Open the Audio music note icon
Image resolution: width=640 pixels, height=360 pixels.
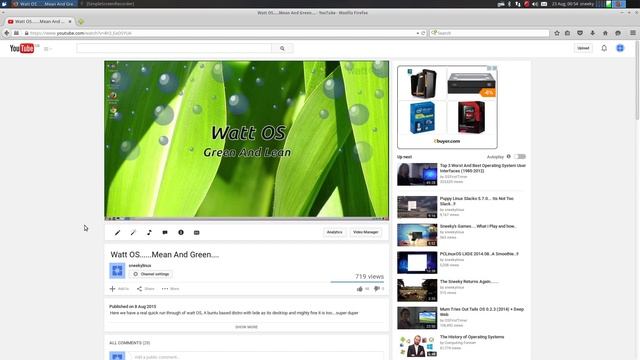tap(149, 233)
